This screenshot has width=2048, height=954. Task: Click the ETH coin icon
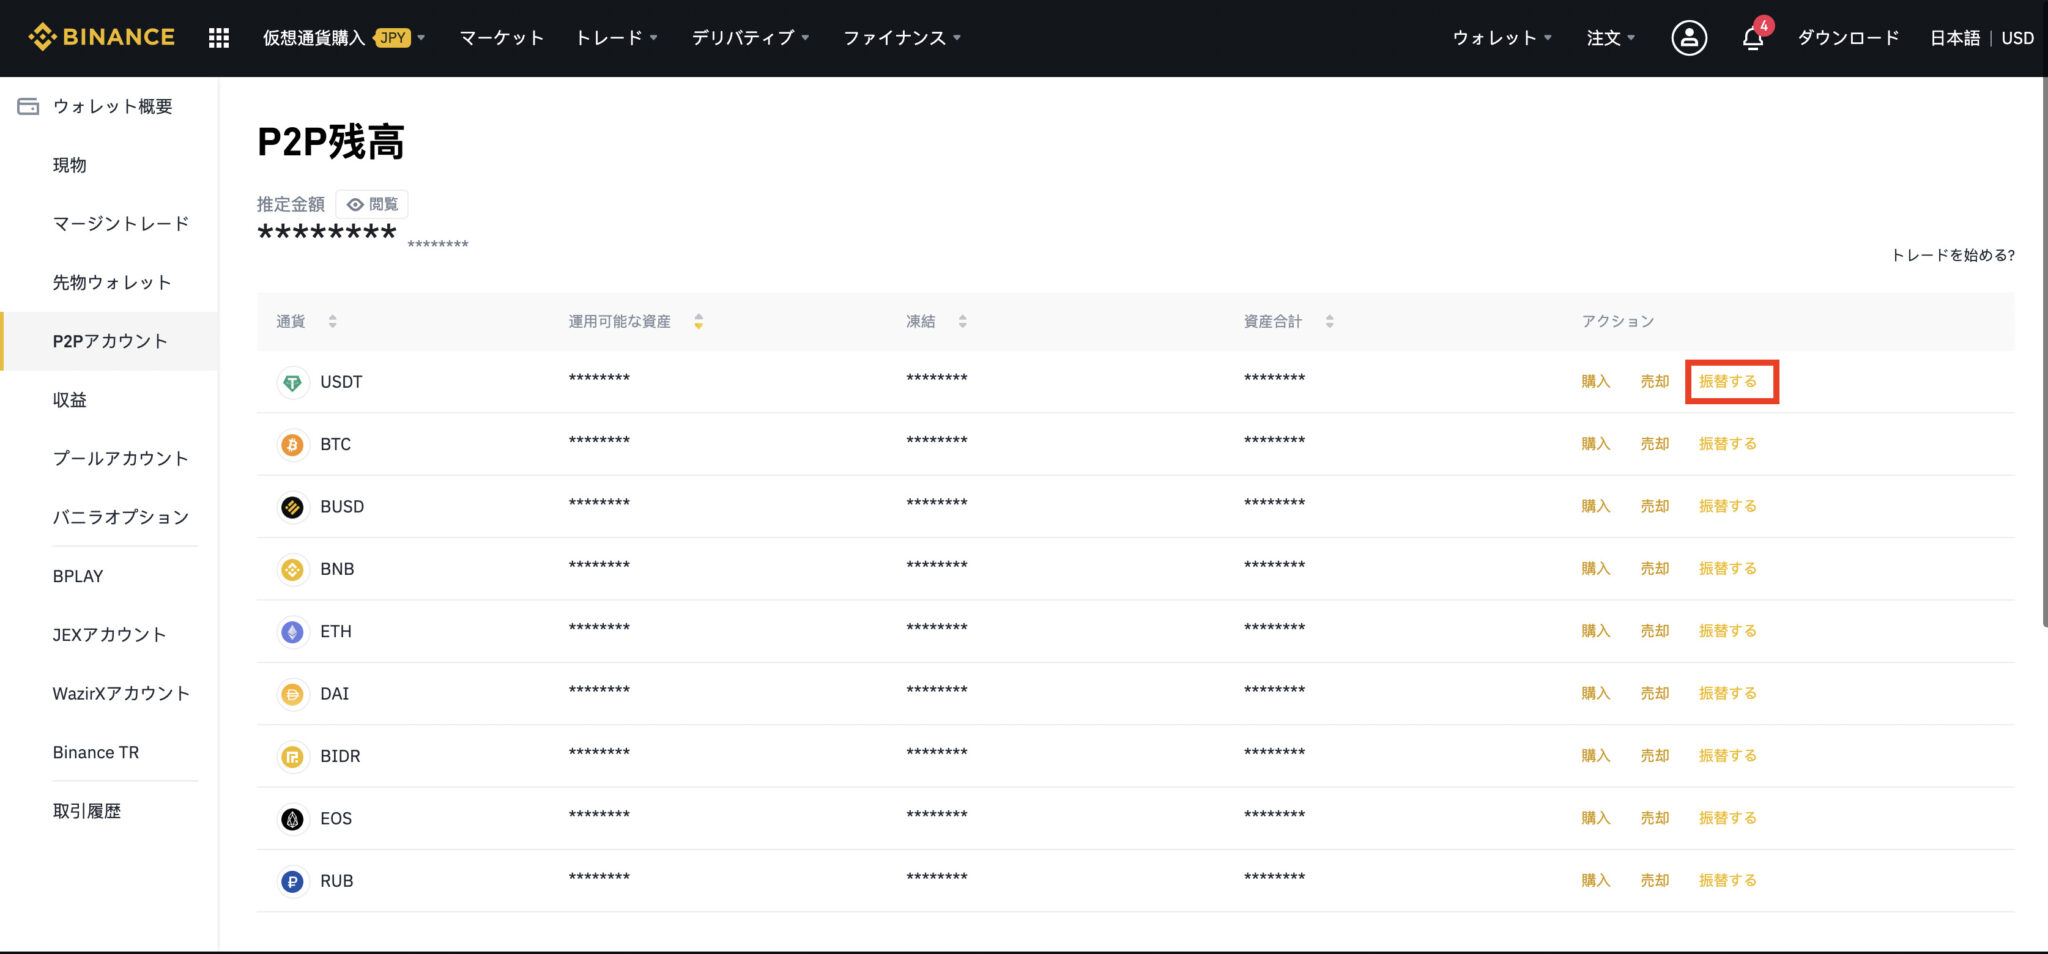[x=292, y=631]
